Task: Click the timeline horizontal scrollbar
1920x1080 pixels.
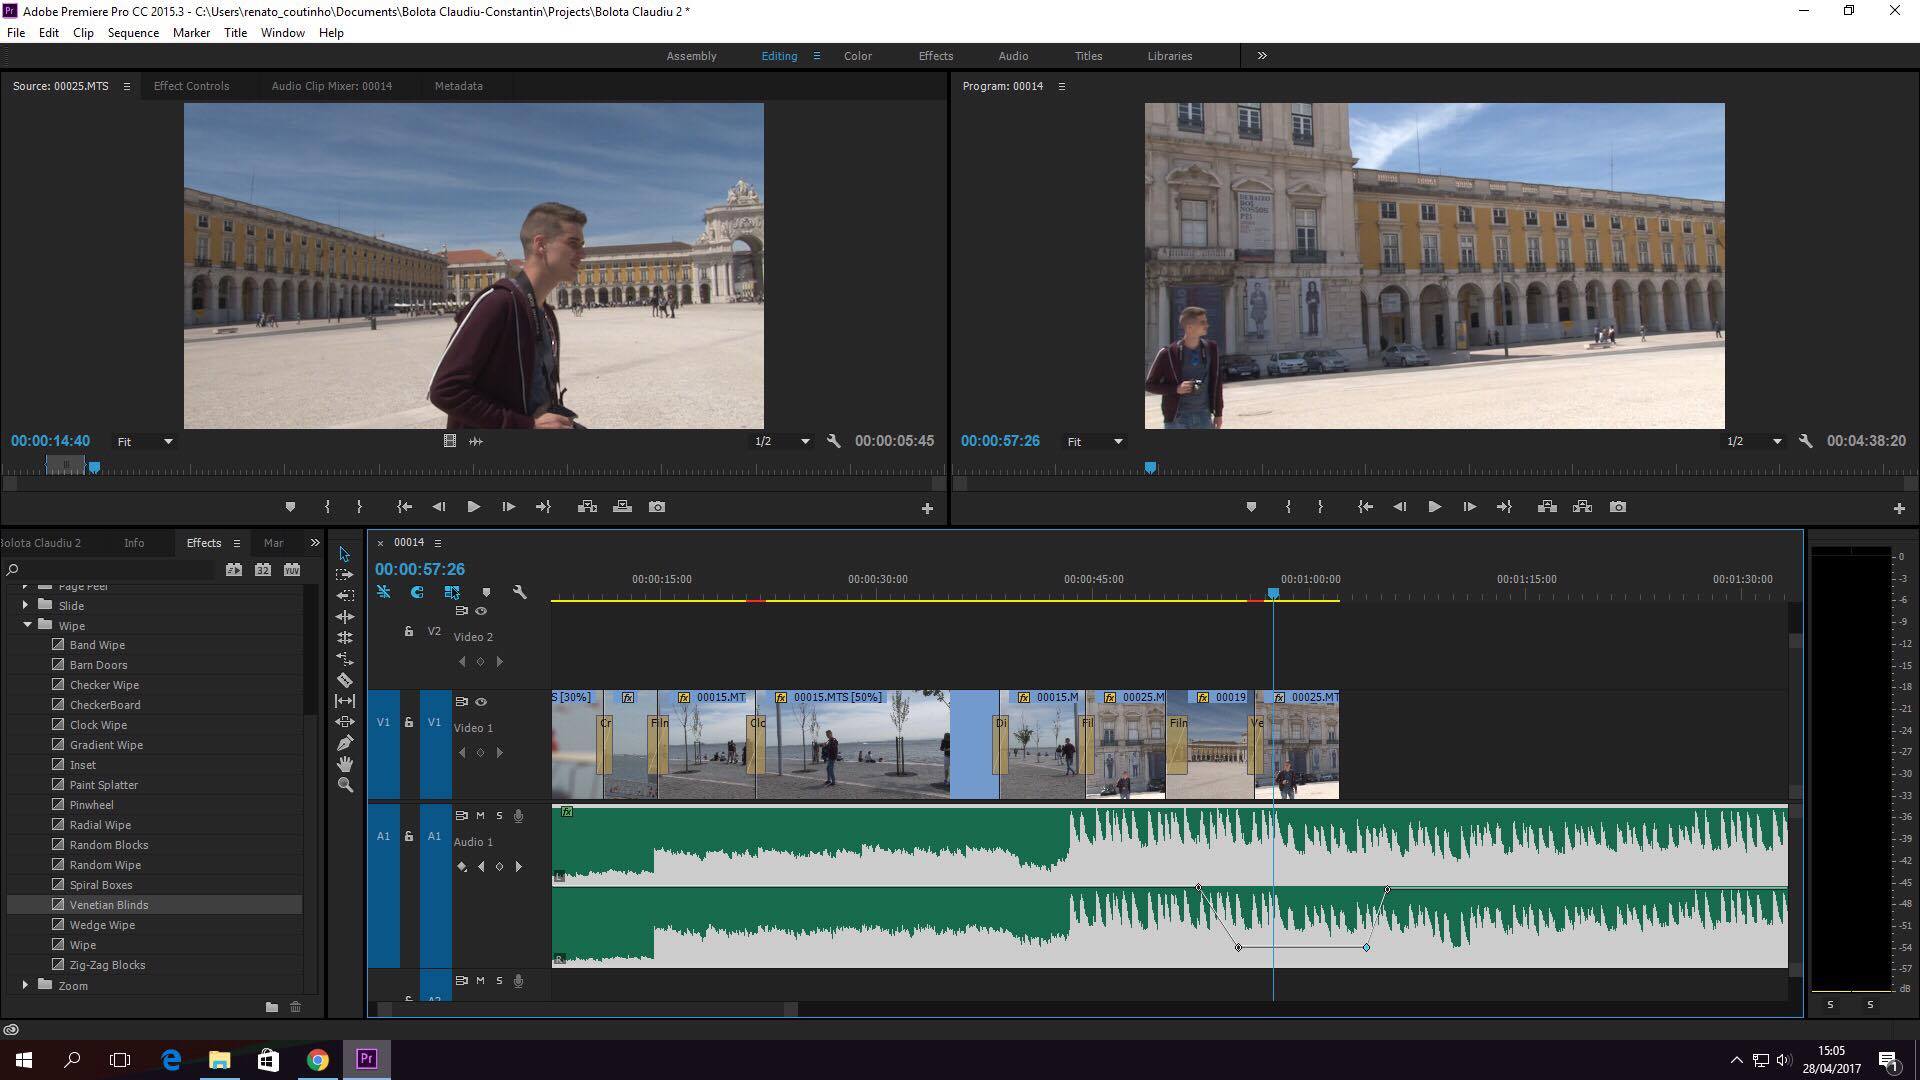Action: [587, 1009]
